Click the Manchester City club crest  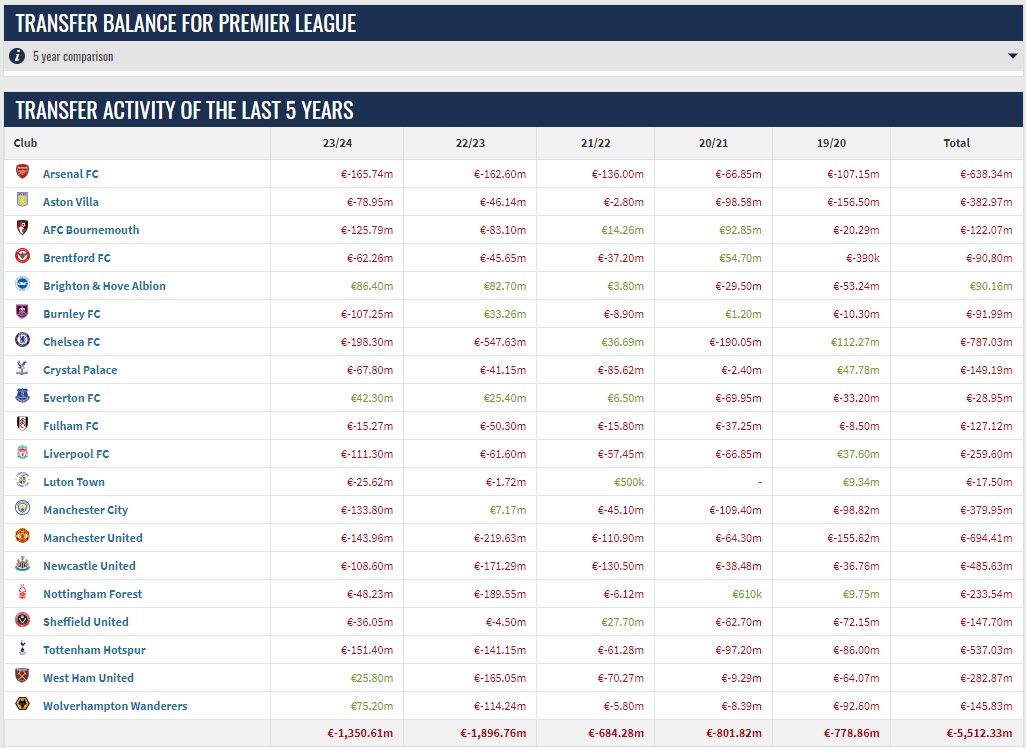(x=22, y=508)
